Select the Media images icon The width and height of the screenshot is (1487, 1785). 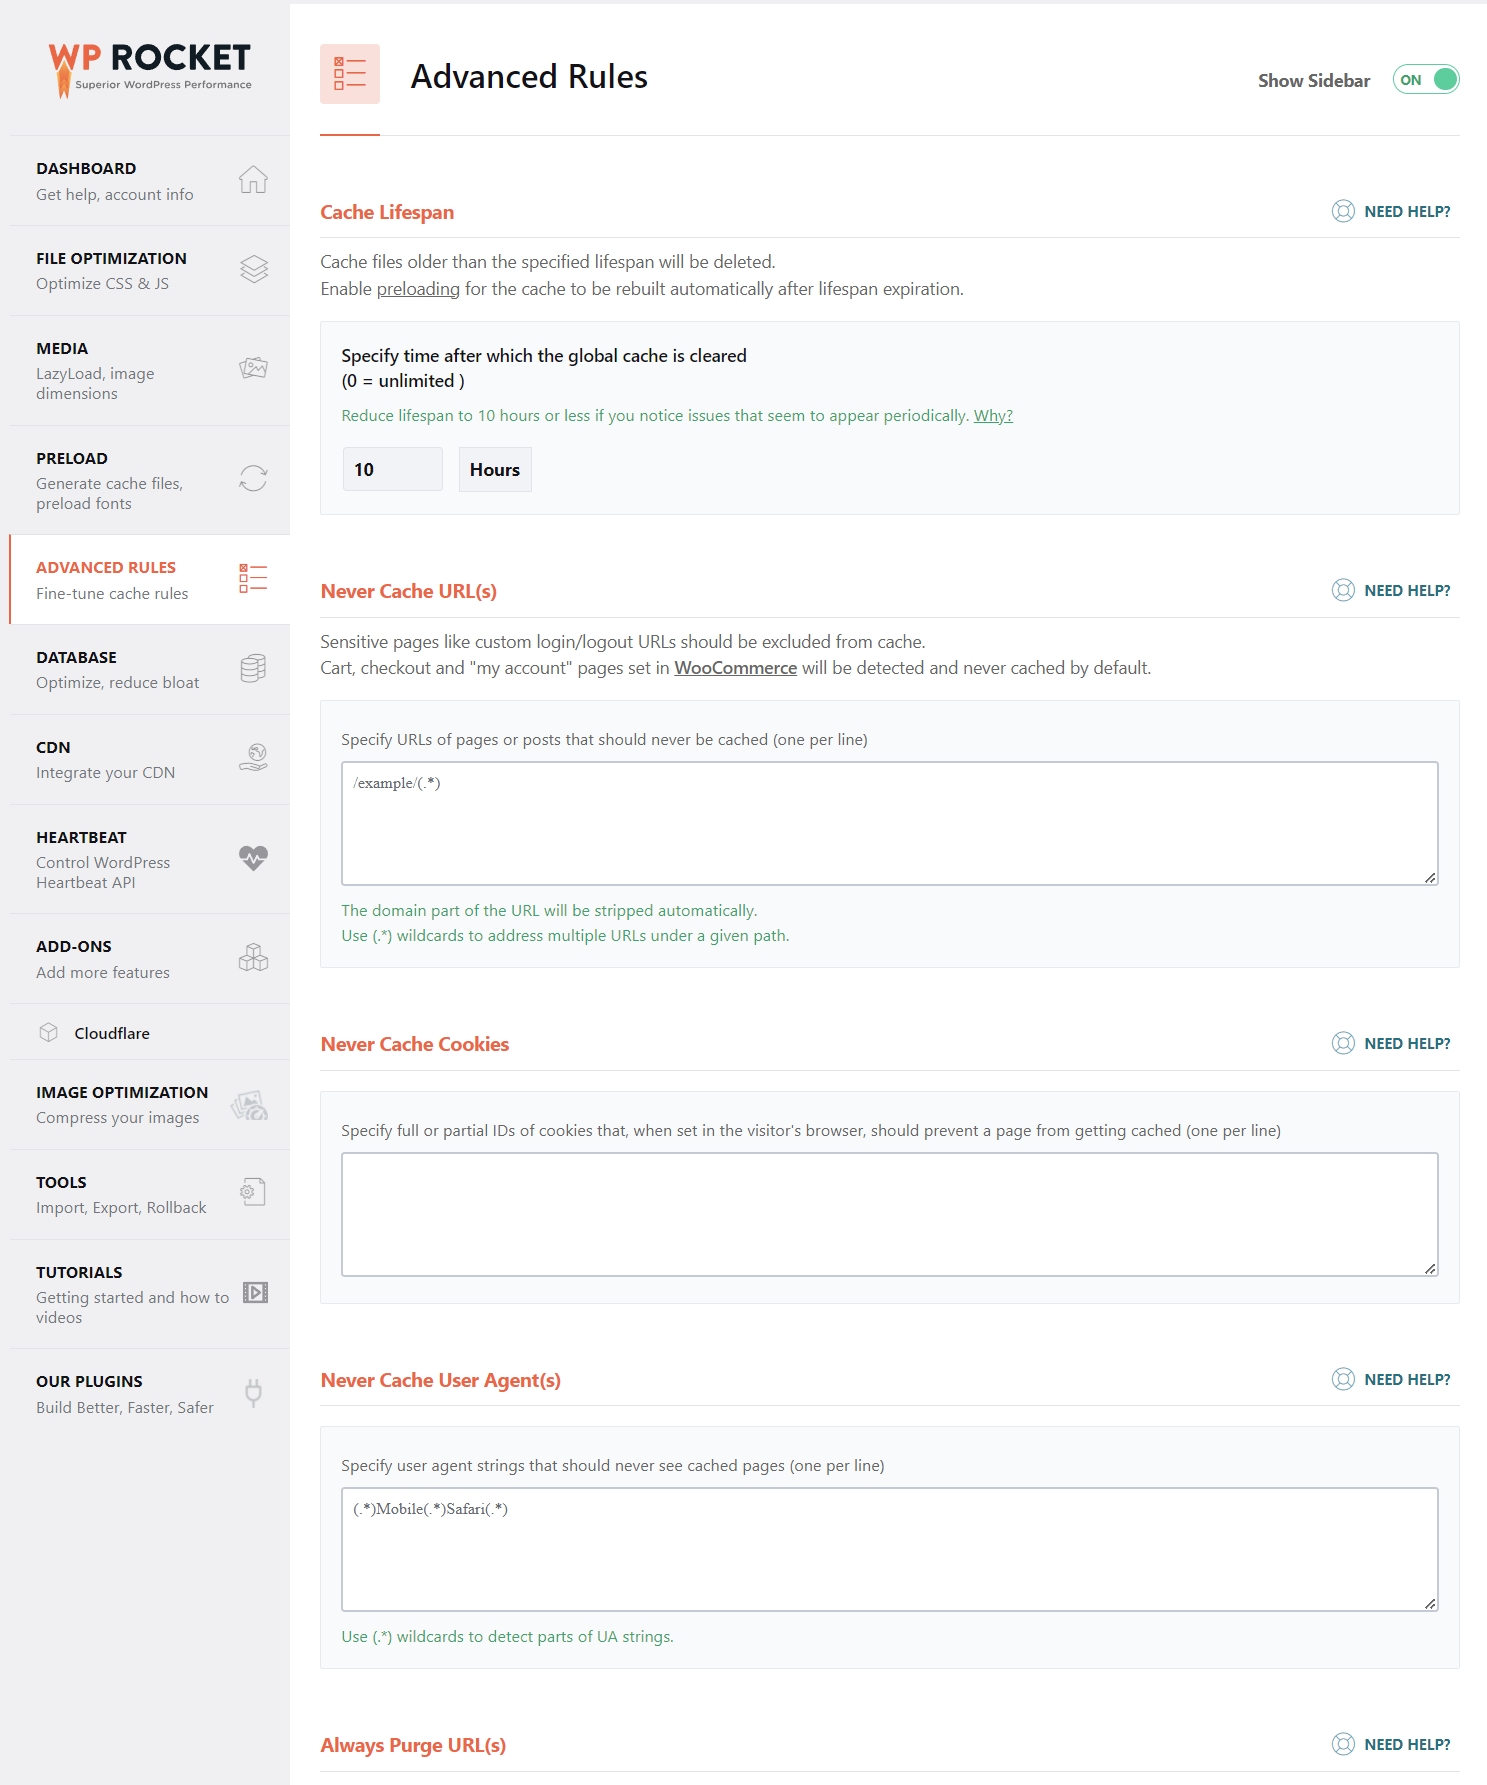(x=253, y=368)
